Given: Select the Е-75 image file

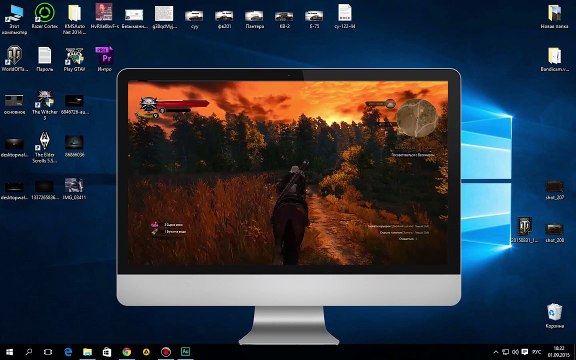Looking at the screenshot, I should [x=314, y=19].
